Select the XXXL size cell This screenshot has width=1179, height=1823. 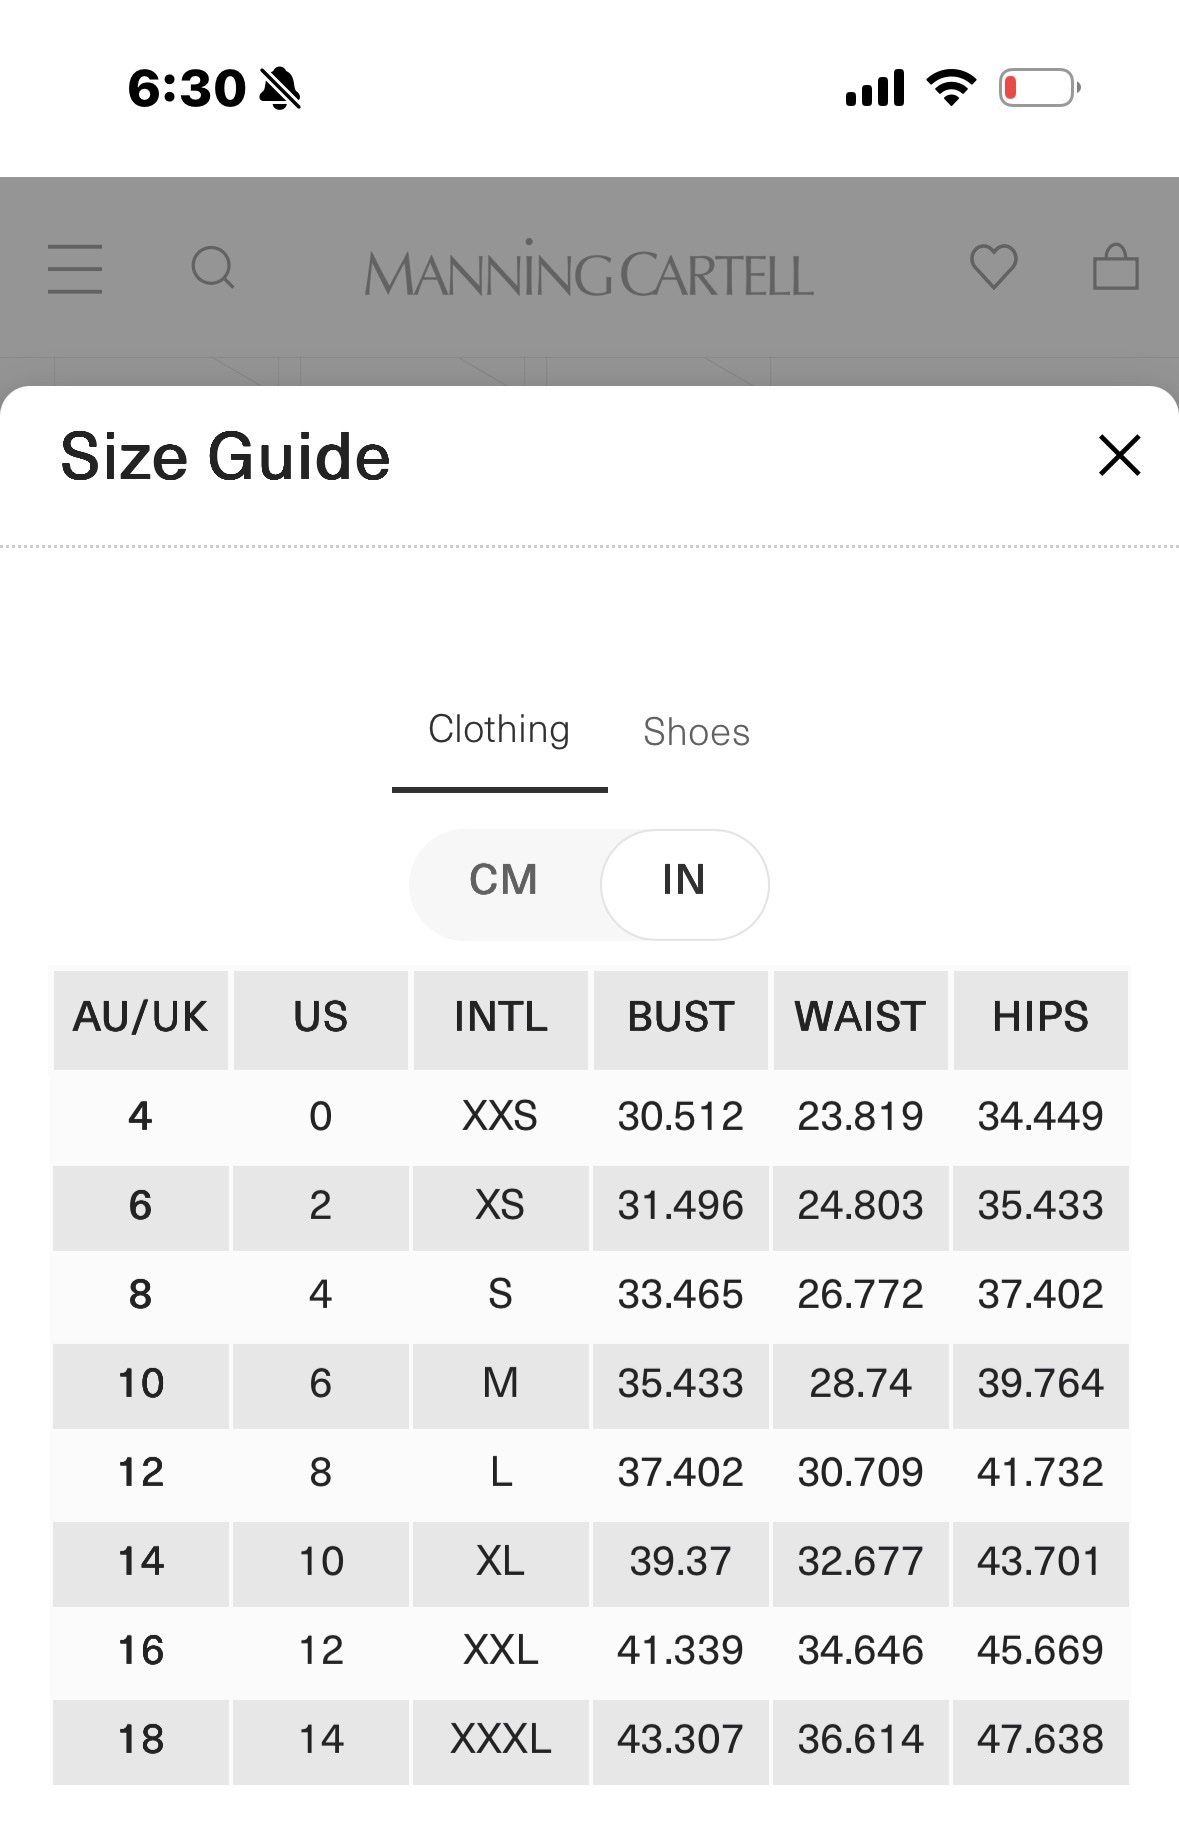500,1739
